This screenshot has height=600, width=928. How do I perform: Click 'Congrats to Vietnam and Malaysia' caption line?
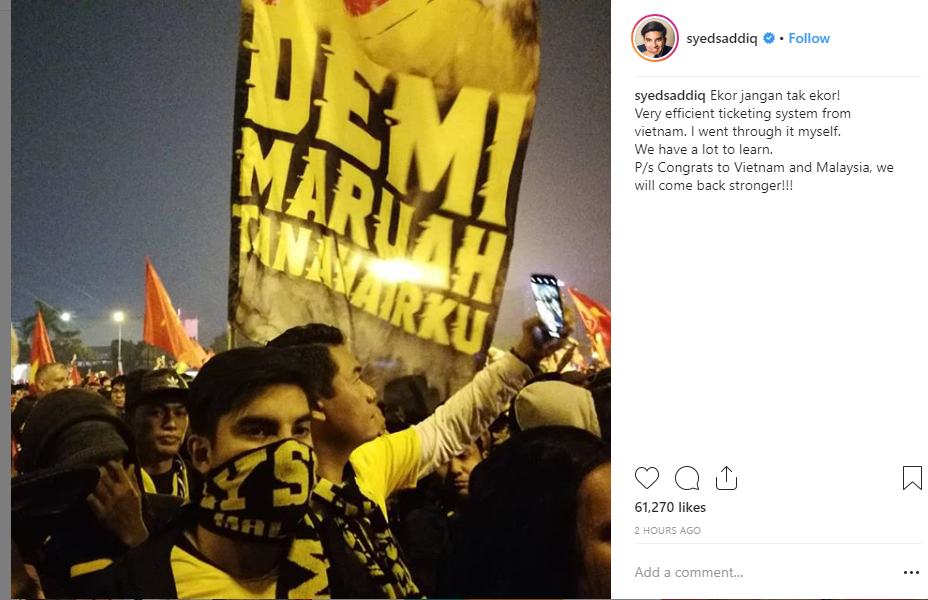tap(763, 167)
